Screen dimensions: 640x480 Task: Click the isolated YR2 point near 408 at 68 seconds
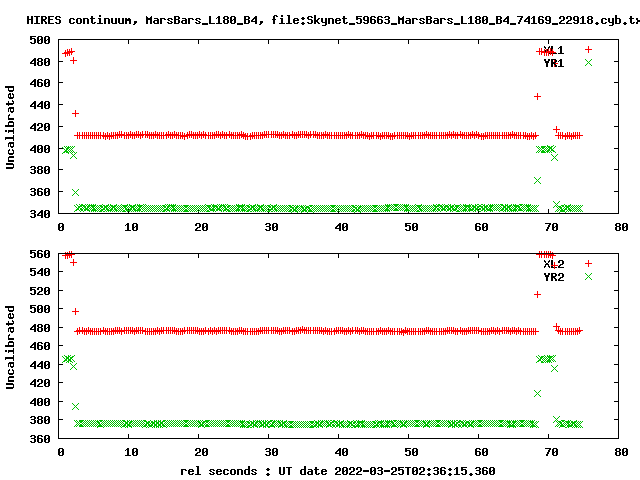pos(537,393)
